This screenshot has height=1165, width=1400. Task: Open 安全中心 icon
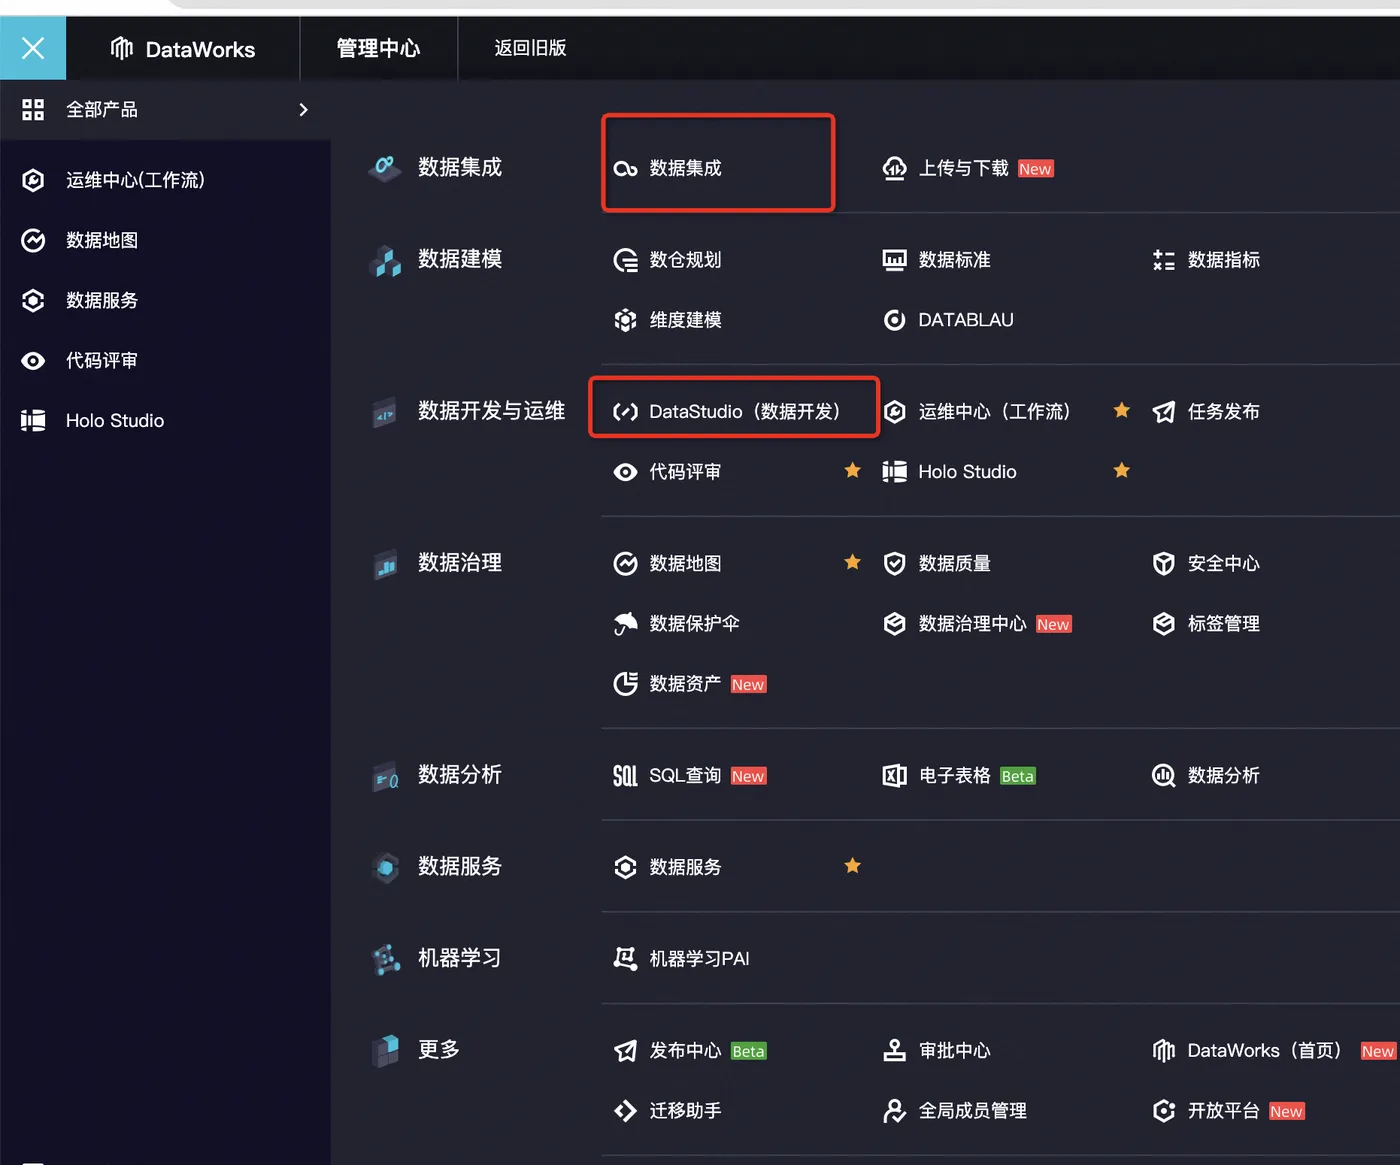(x=1164, y=564)
